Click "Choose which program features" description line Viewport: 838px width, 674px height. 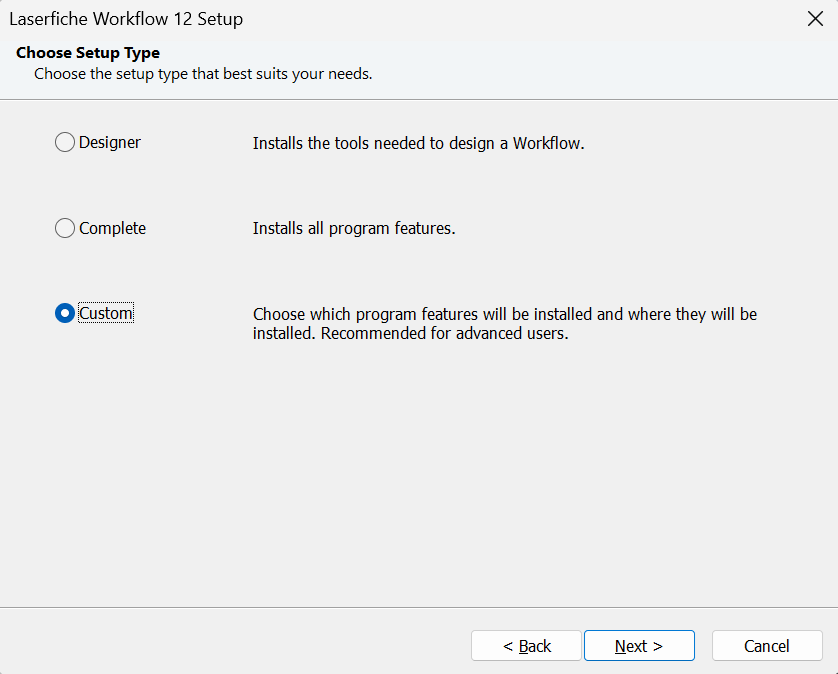(504, 314)
